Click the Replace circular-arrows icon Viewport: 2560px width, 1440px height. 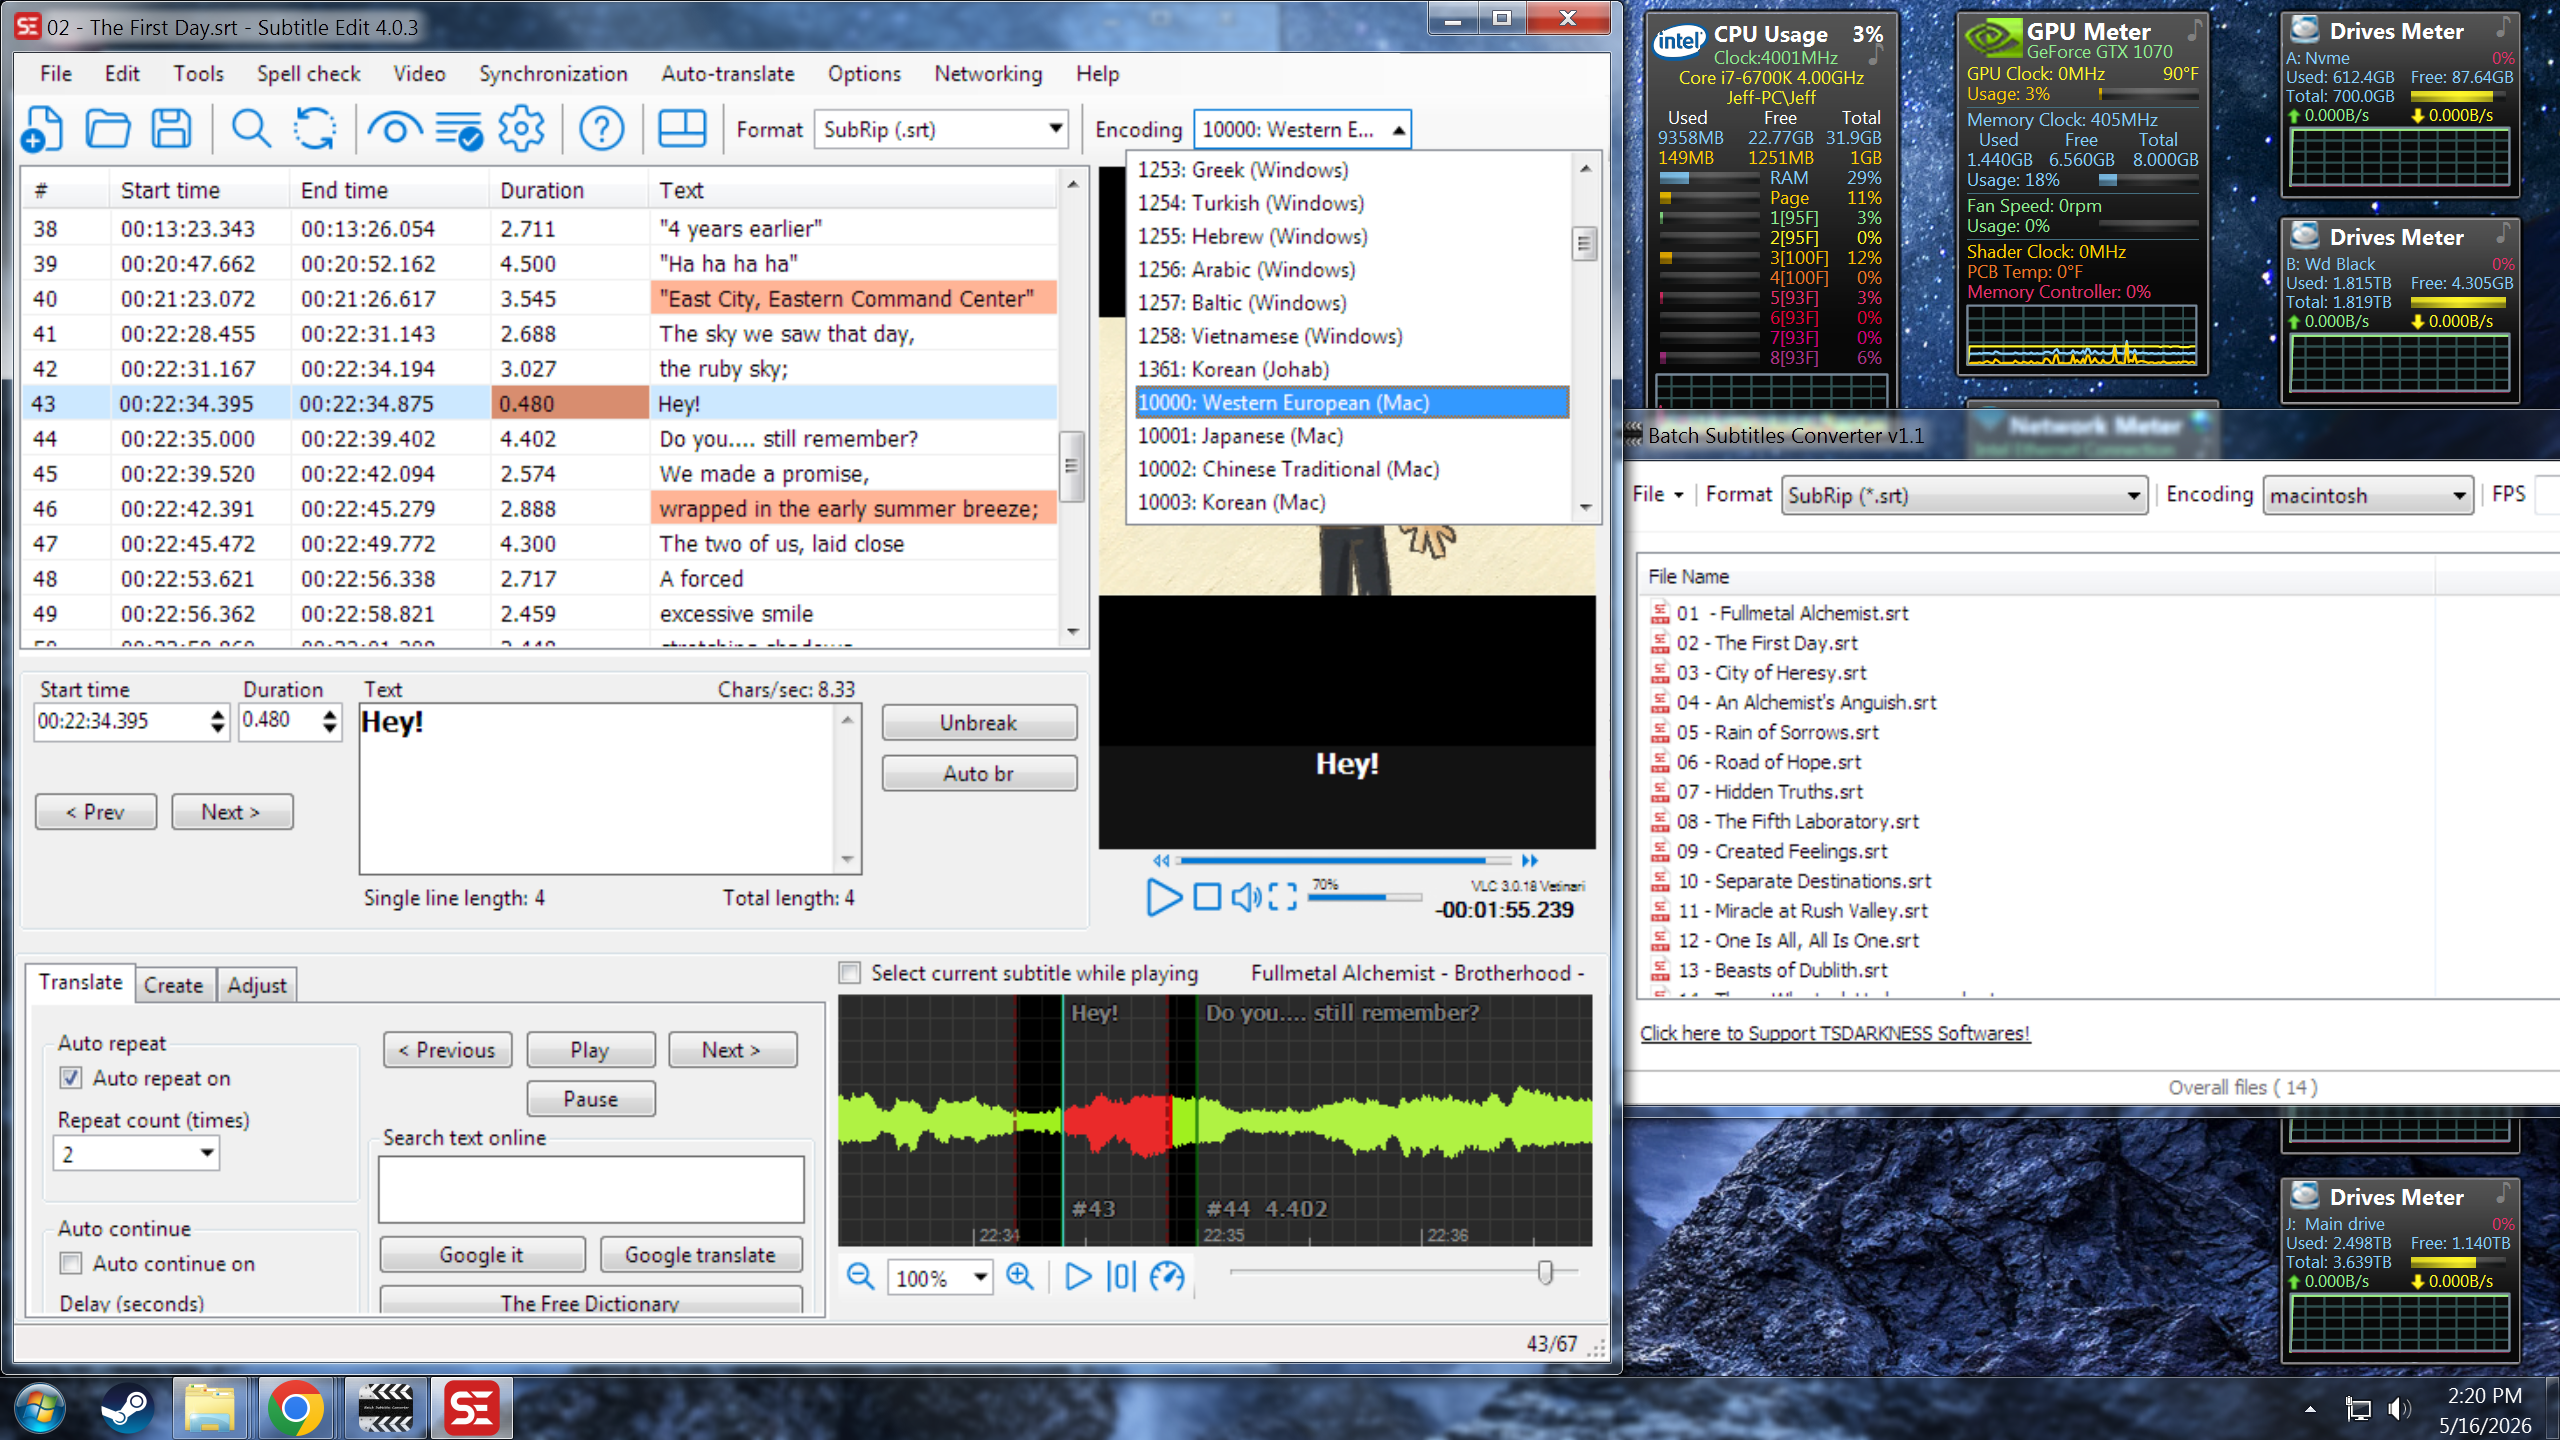(x=315, y=130)
